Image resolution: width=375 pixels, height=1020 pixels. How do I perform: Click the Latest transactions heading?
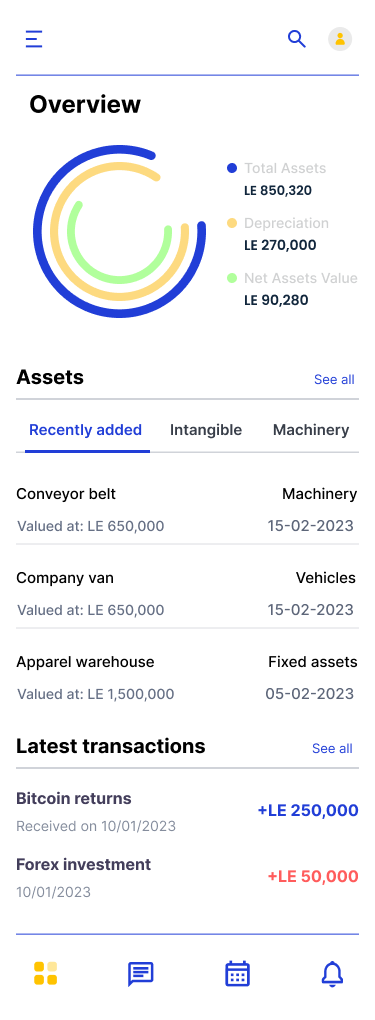[111, 746]
